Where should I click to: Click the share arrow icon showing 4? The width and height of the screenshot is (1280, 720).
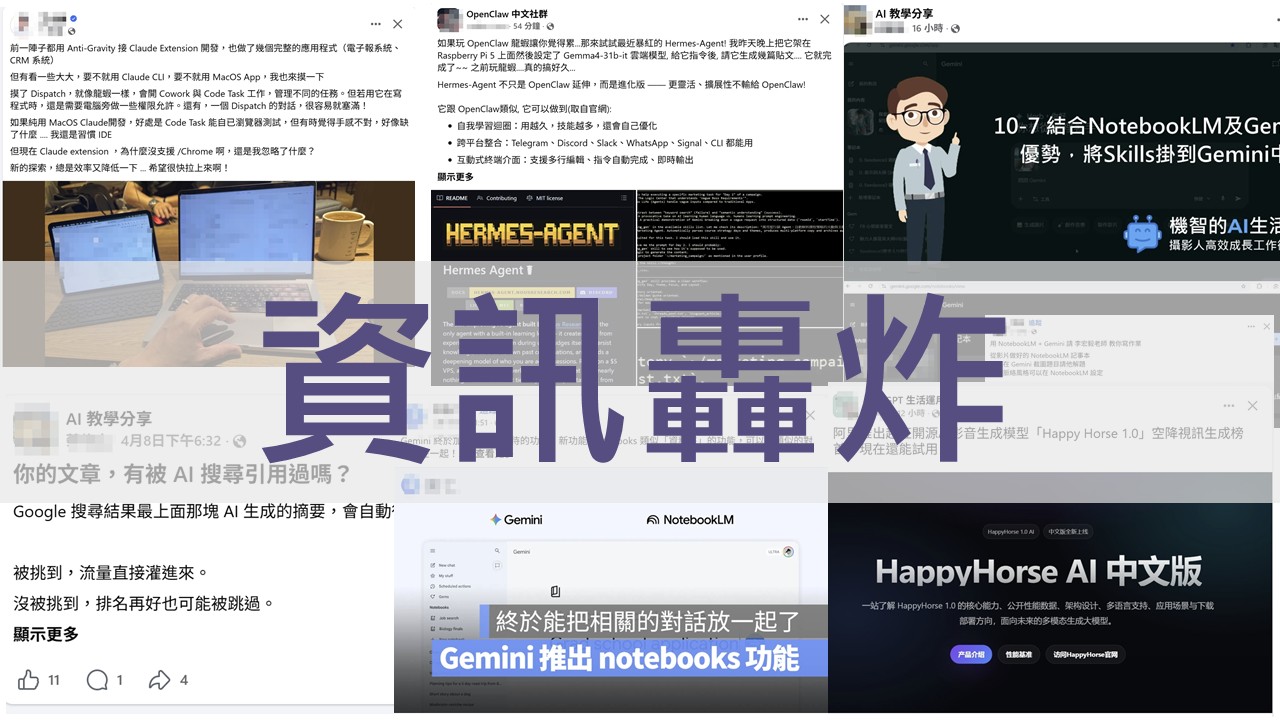[x=160, y=680]
